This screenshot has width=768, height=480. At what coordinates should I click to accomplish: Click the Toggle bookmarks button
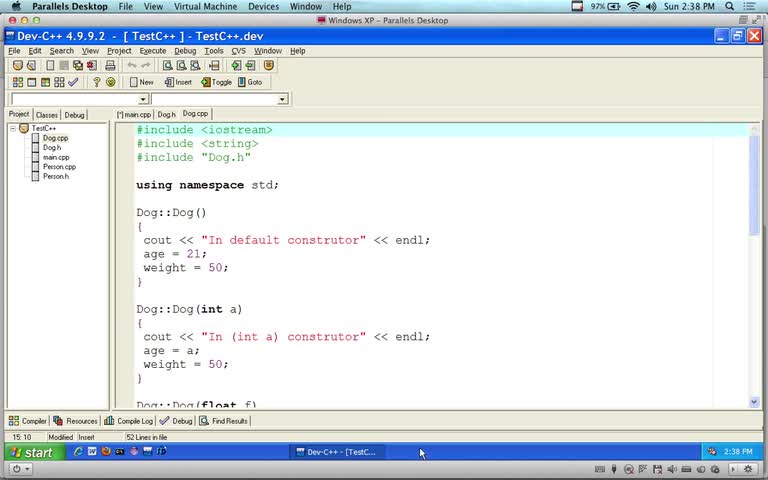click(x=216, y=82)
